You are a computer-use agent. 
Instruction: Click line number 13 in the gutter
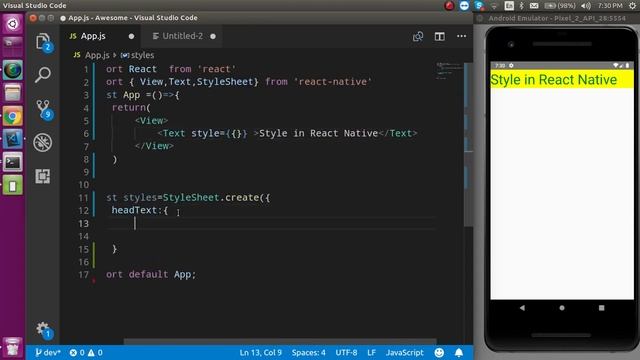[84, 224]
